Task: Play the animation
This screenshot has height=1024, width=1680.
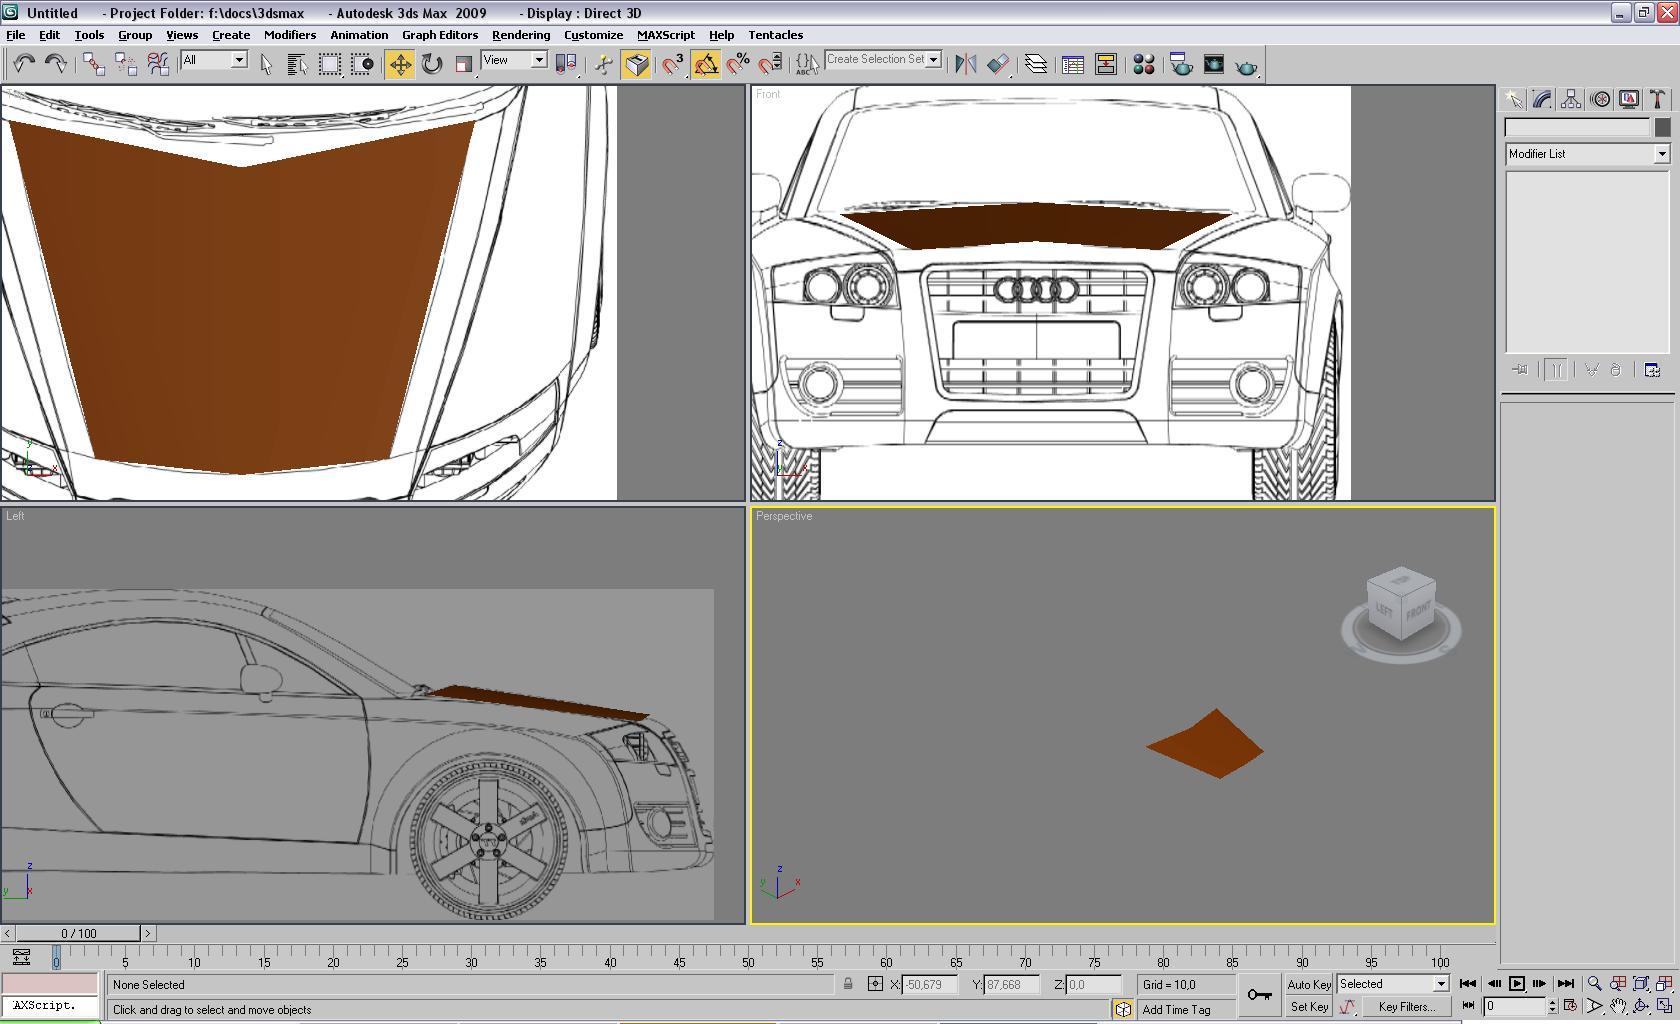Action: pyautogui.click(x=1517, y=984)
